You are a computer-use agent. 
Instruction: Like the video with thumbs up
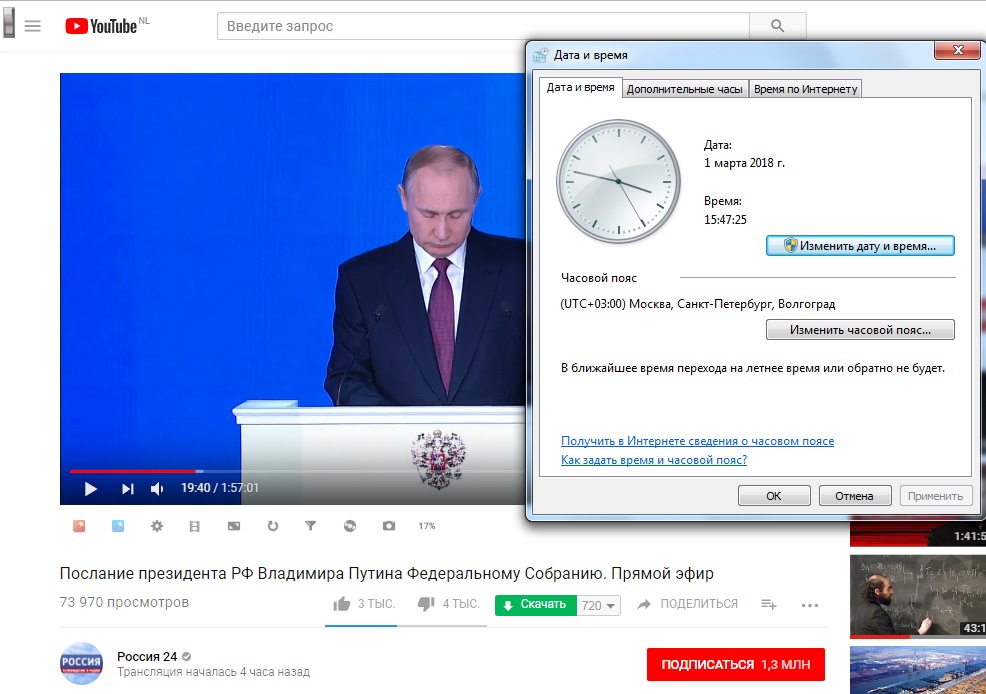(342, 604)
